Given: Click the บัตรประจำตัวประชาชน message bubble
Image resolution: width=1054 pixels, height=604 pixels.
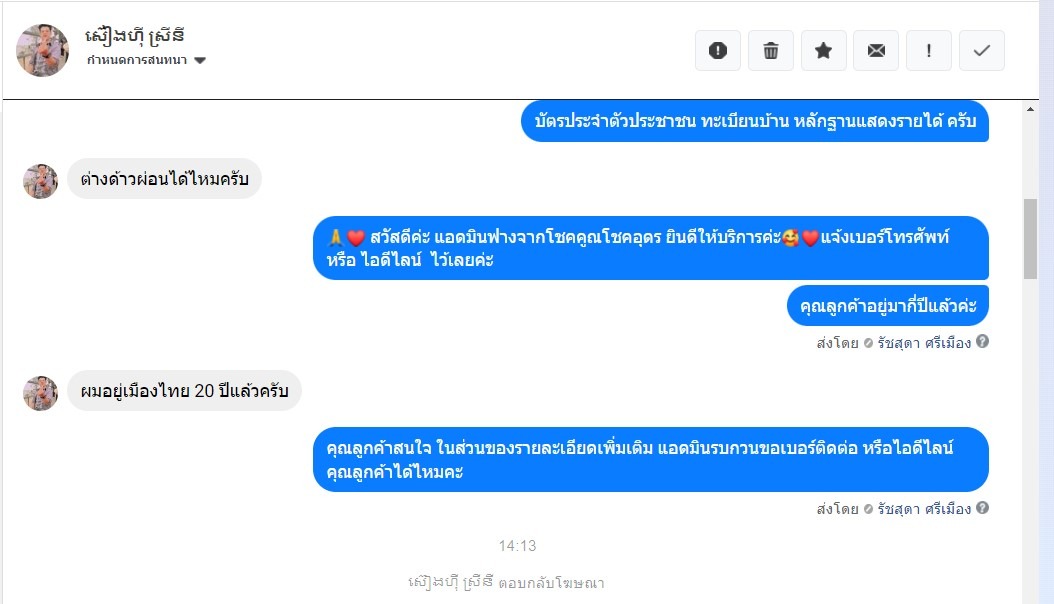Looking at the screenshot, I should coord(755,121).
